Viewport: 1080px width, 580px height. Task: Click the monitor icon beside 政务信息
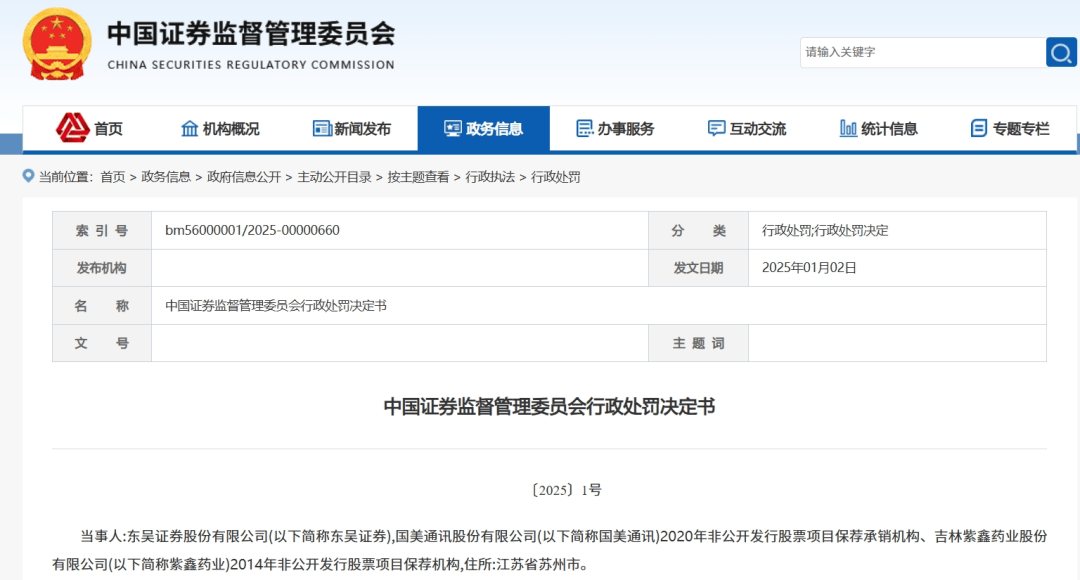point(453,128)
